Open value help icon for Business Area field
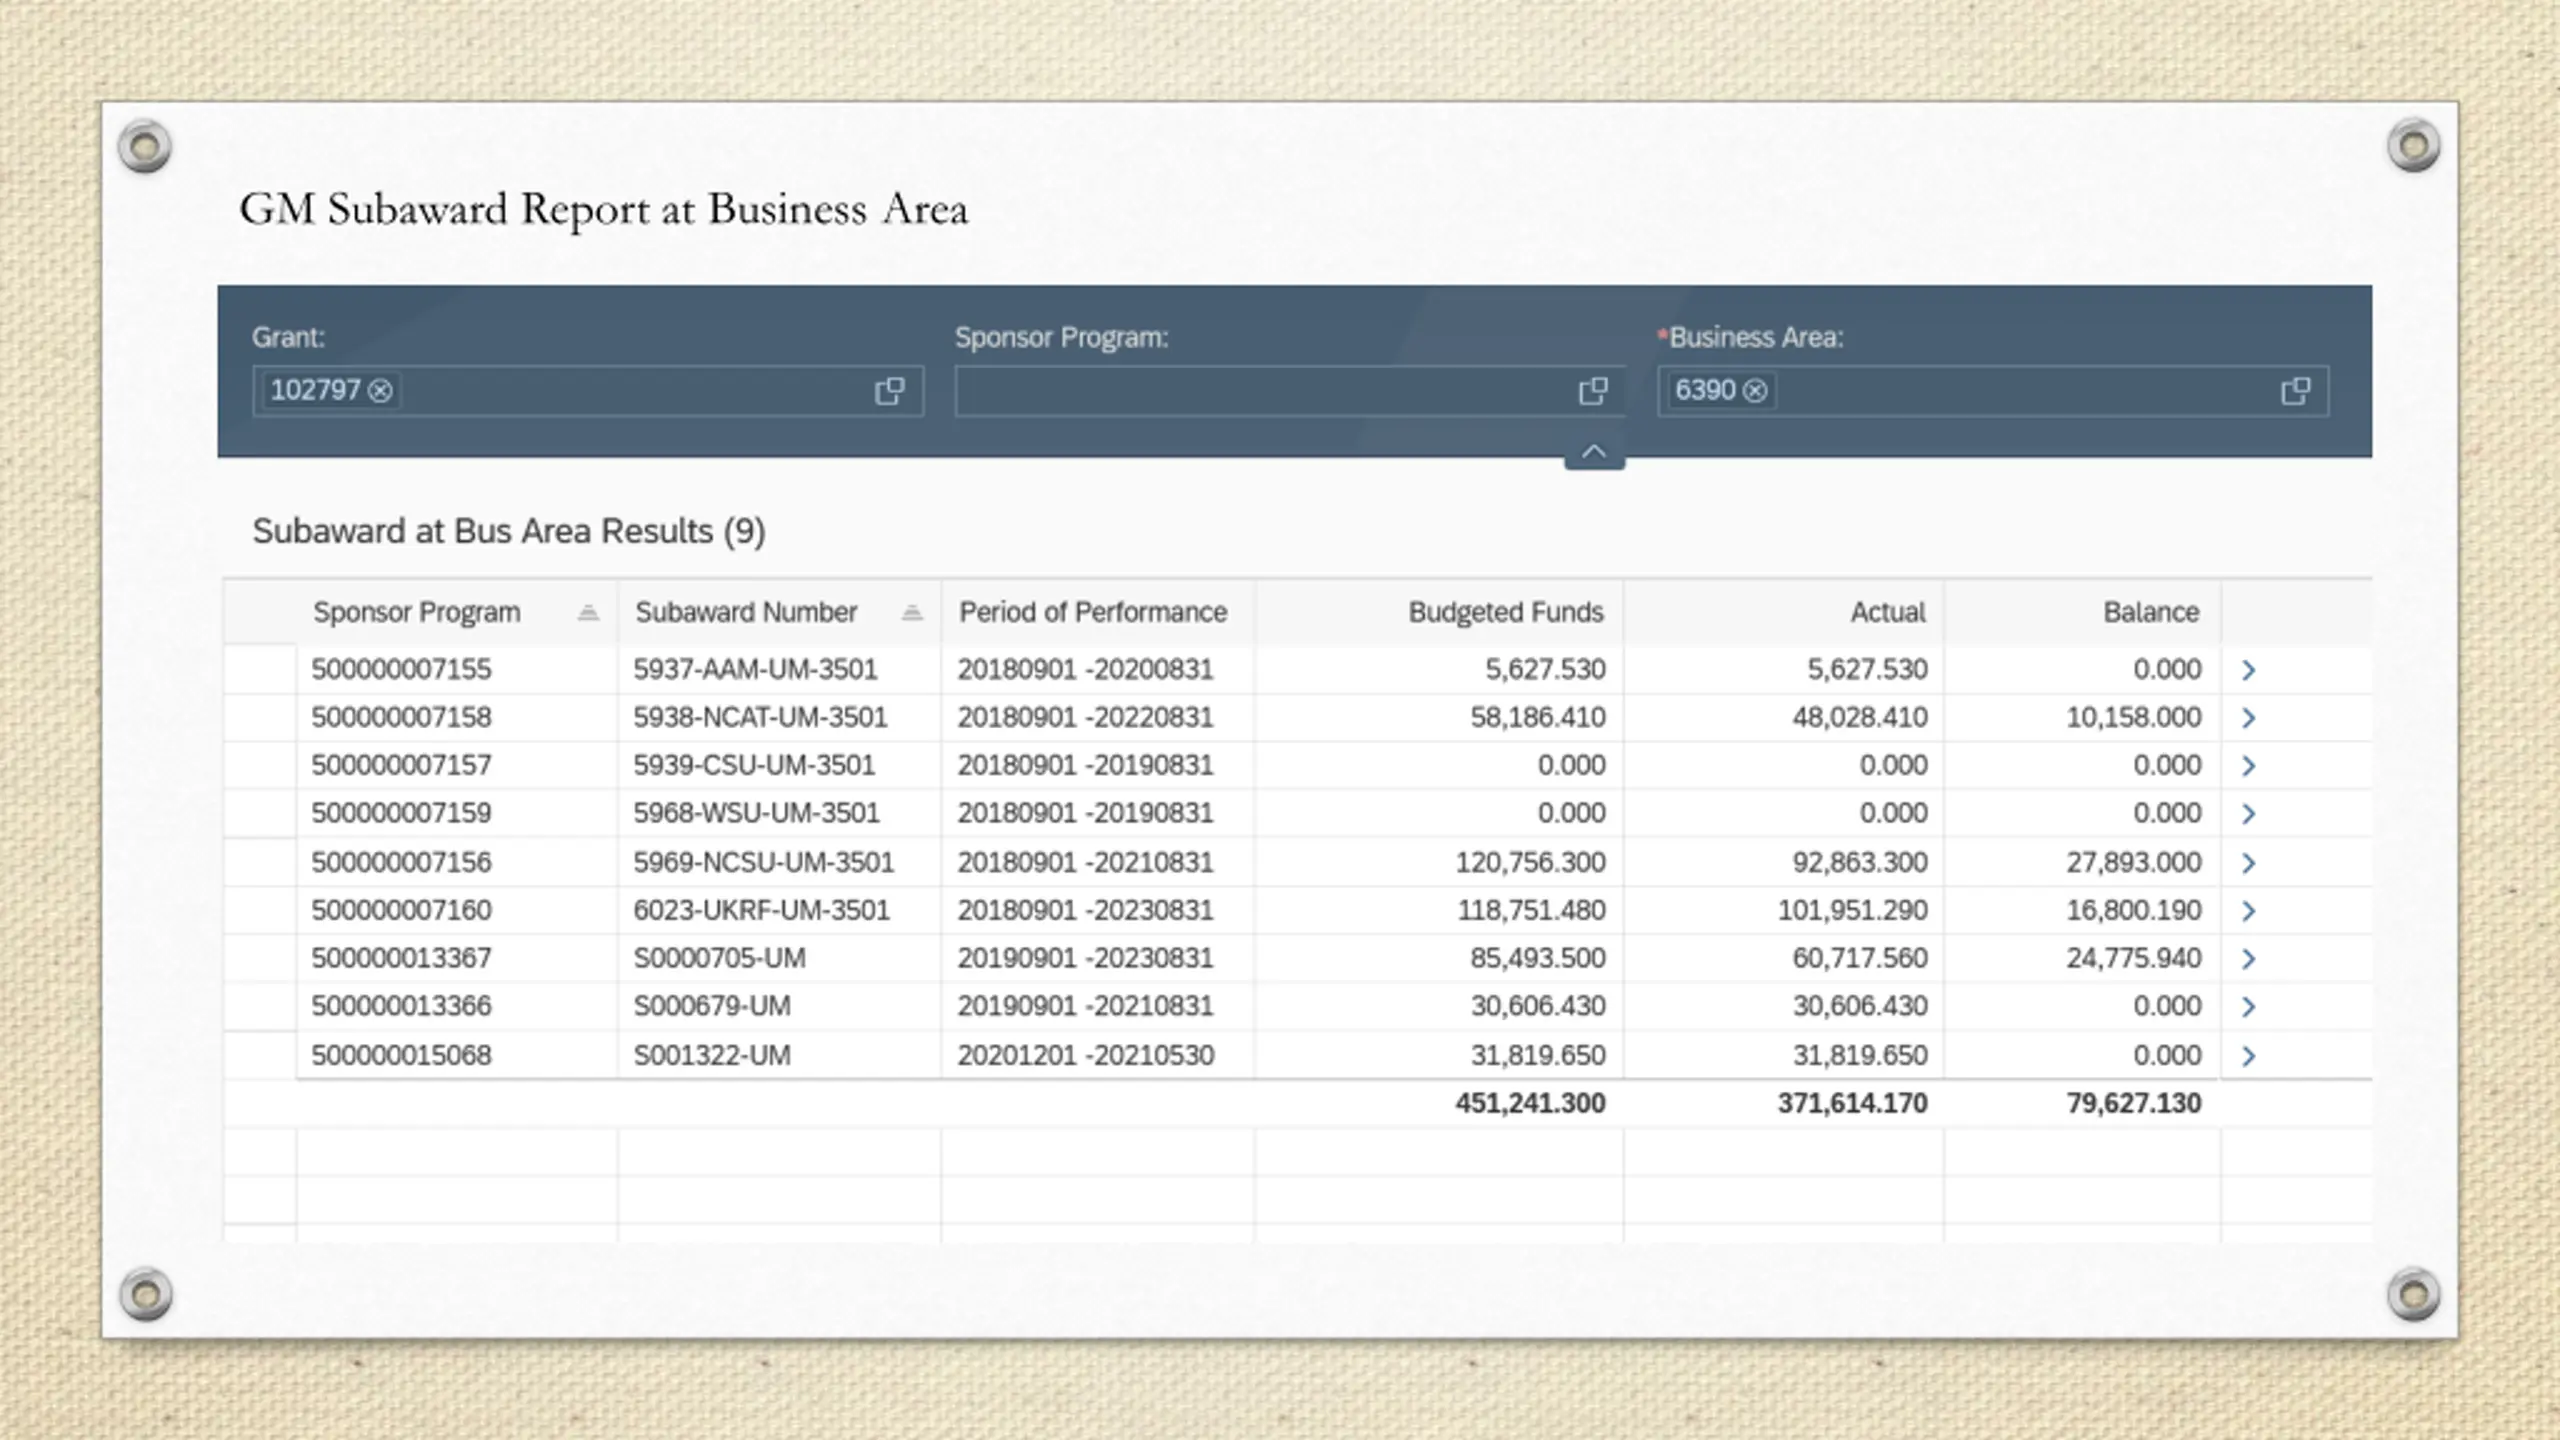The image size is (2560, 1440). (2295, 391)
